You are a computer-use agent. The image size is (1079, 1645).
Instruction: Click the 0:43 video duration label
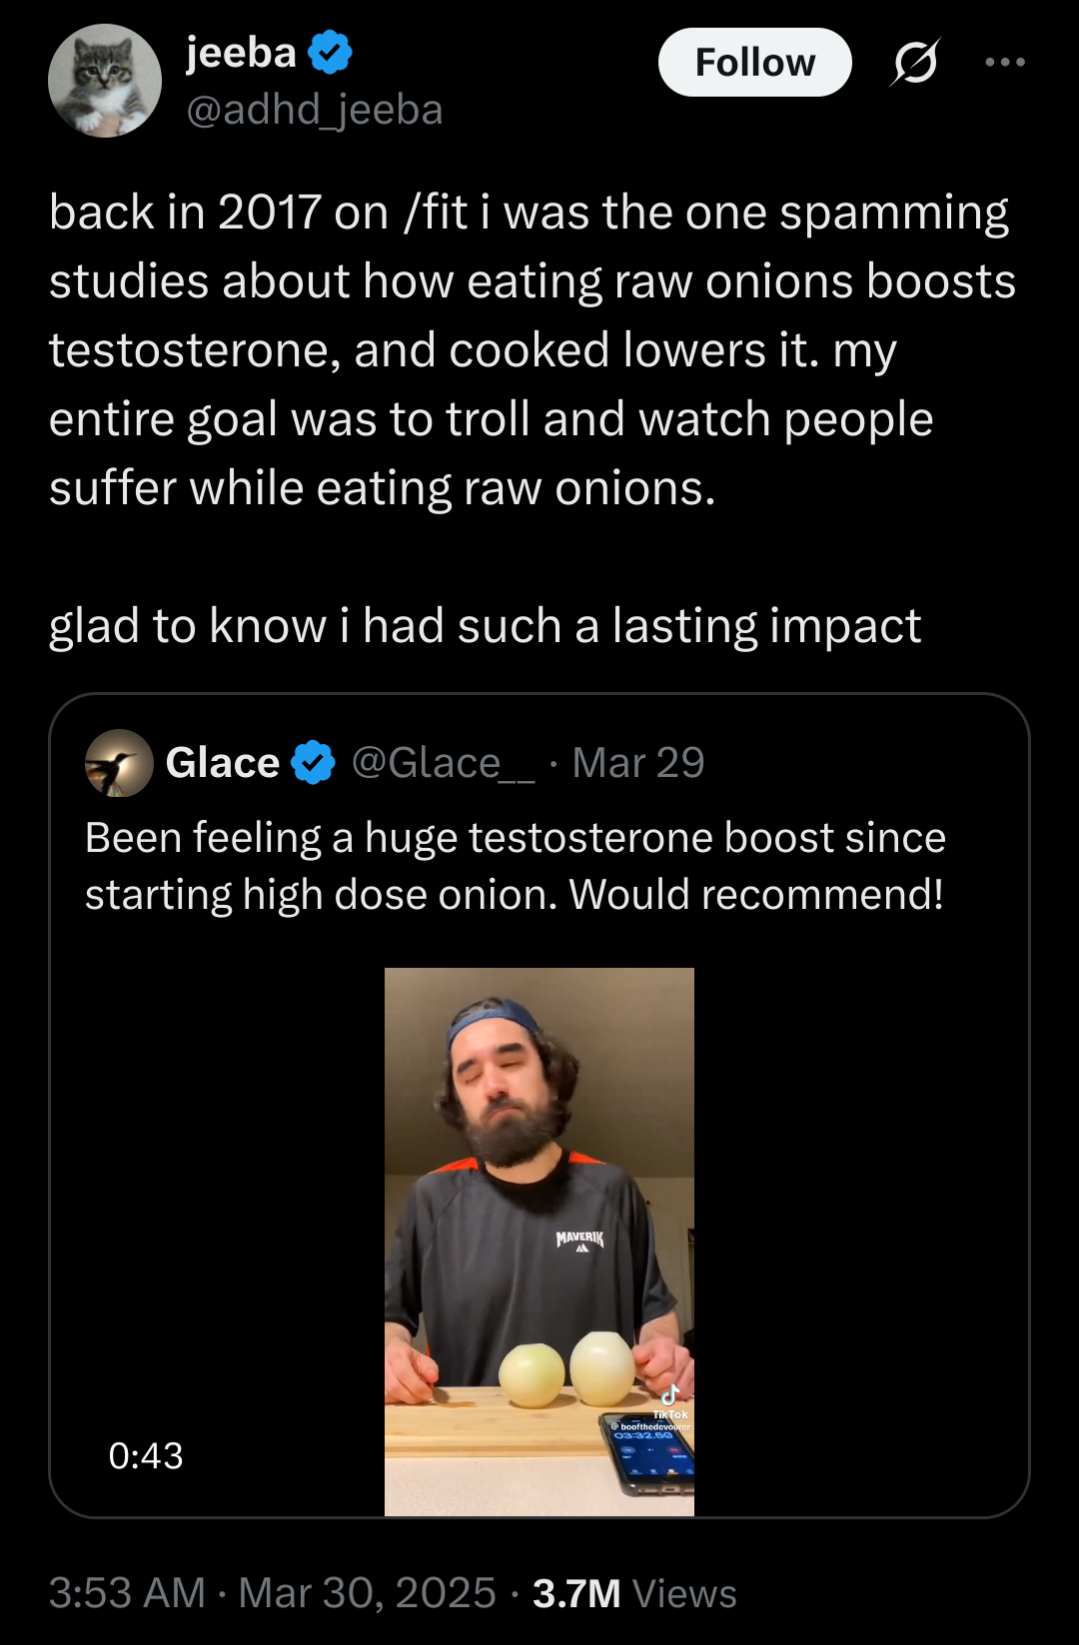146,1456
